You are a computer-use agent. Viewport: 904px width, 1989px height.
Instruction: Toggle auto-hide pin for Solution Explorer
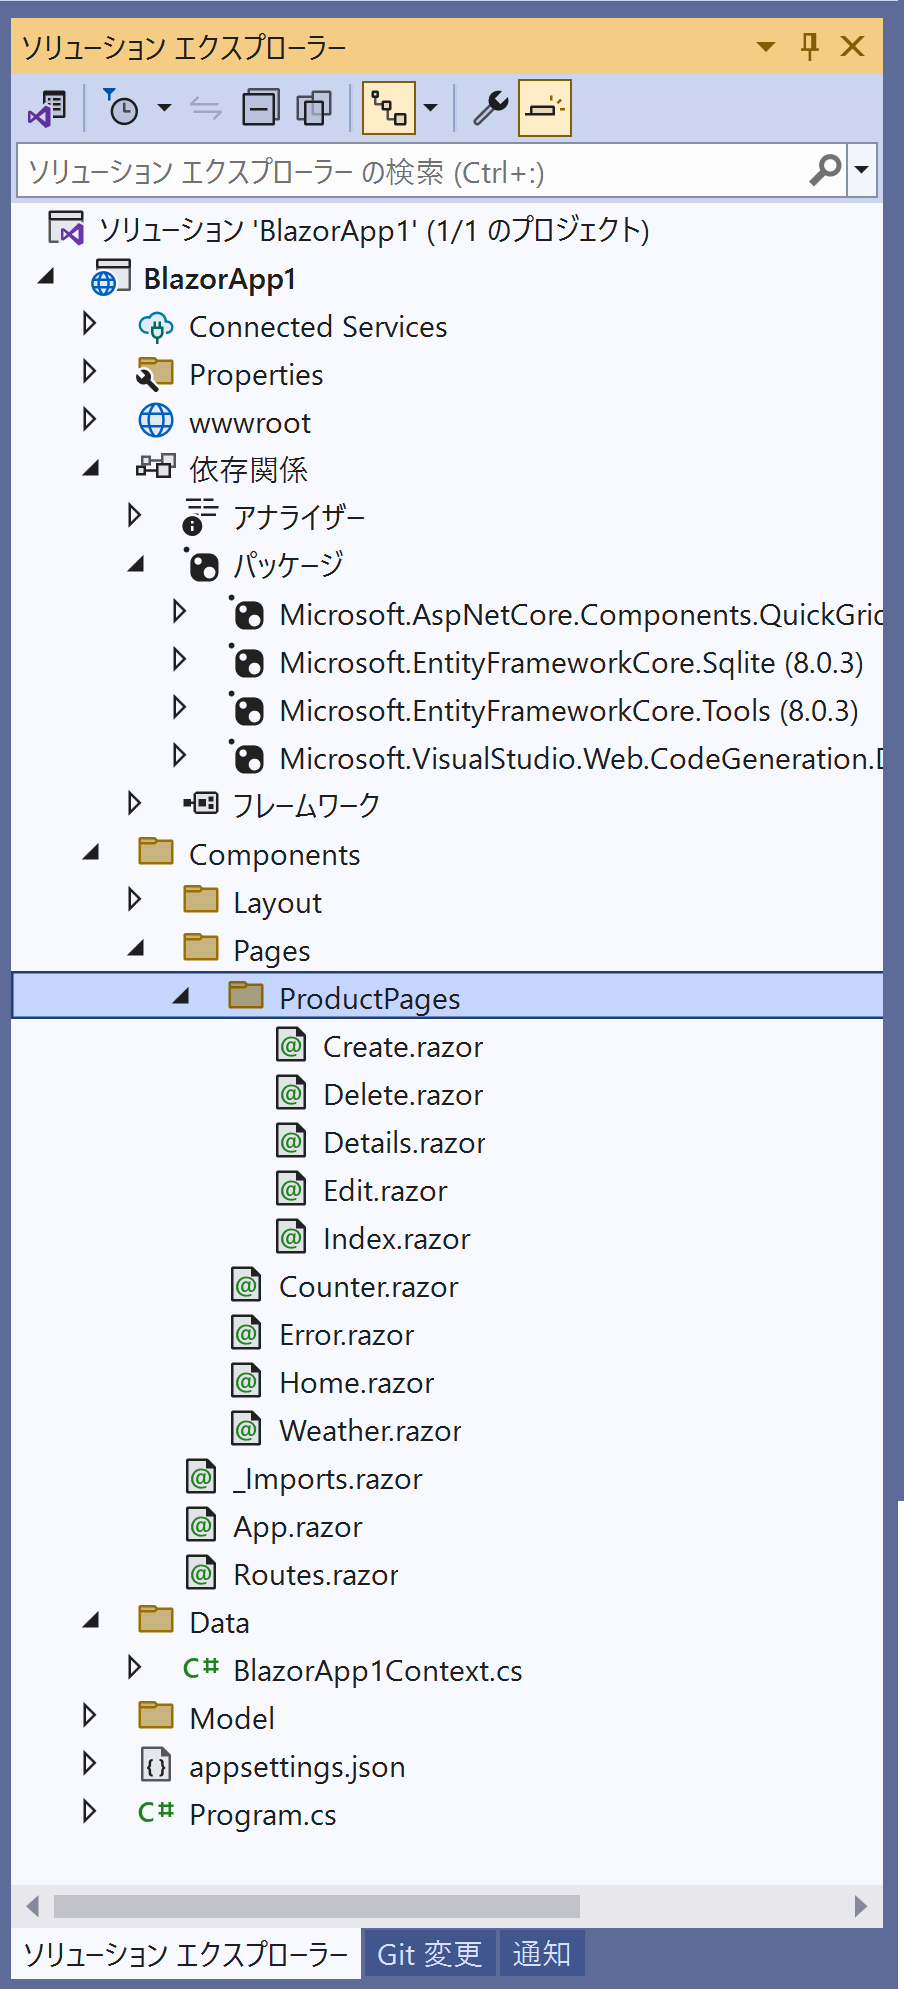coord(810,46)
